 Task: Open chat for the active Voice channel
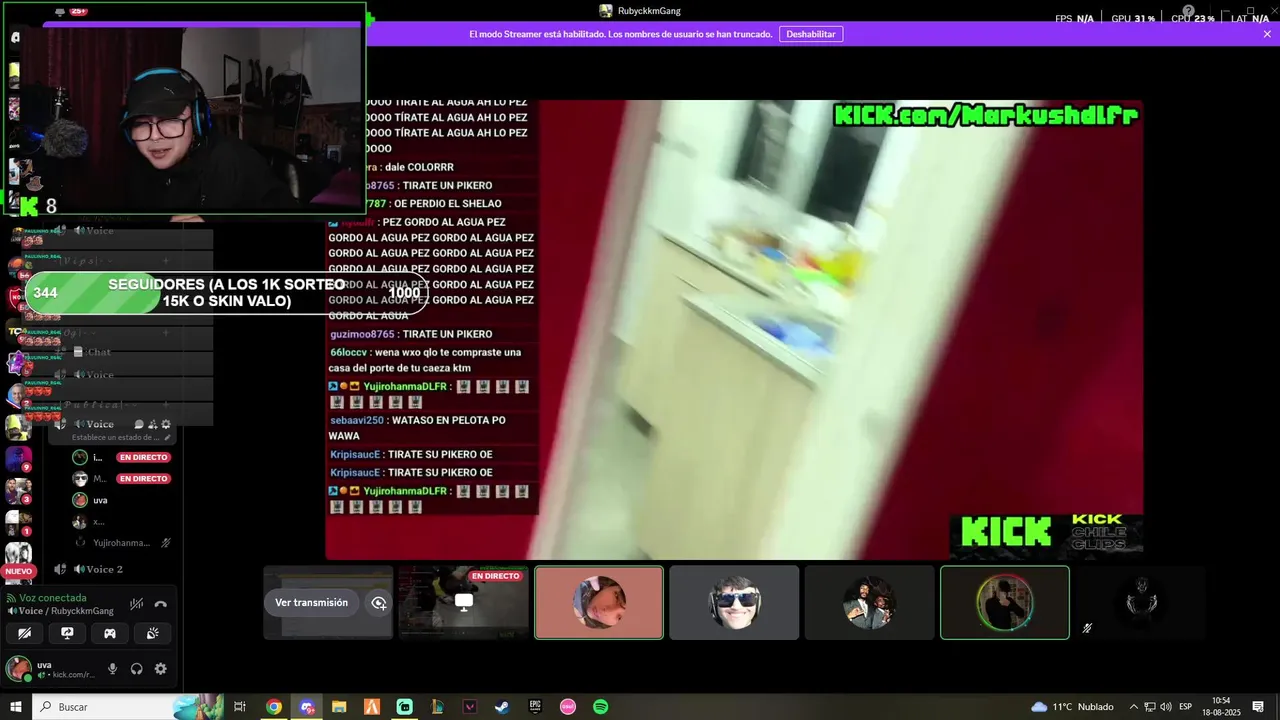tap(139, 424)
